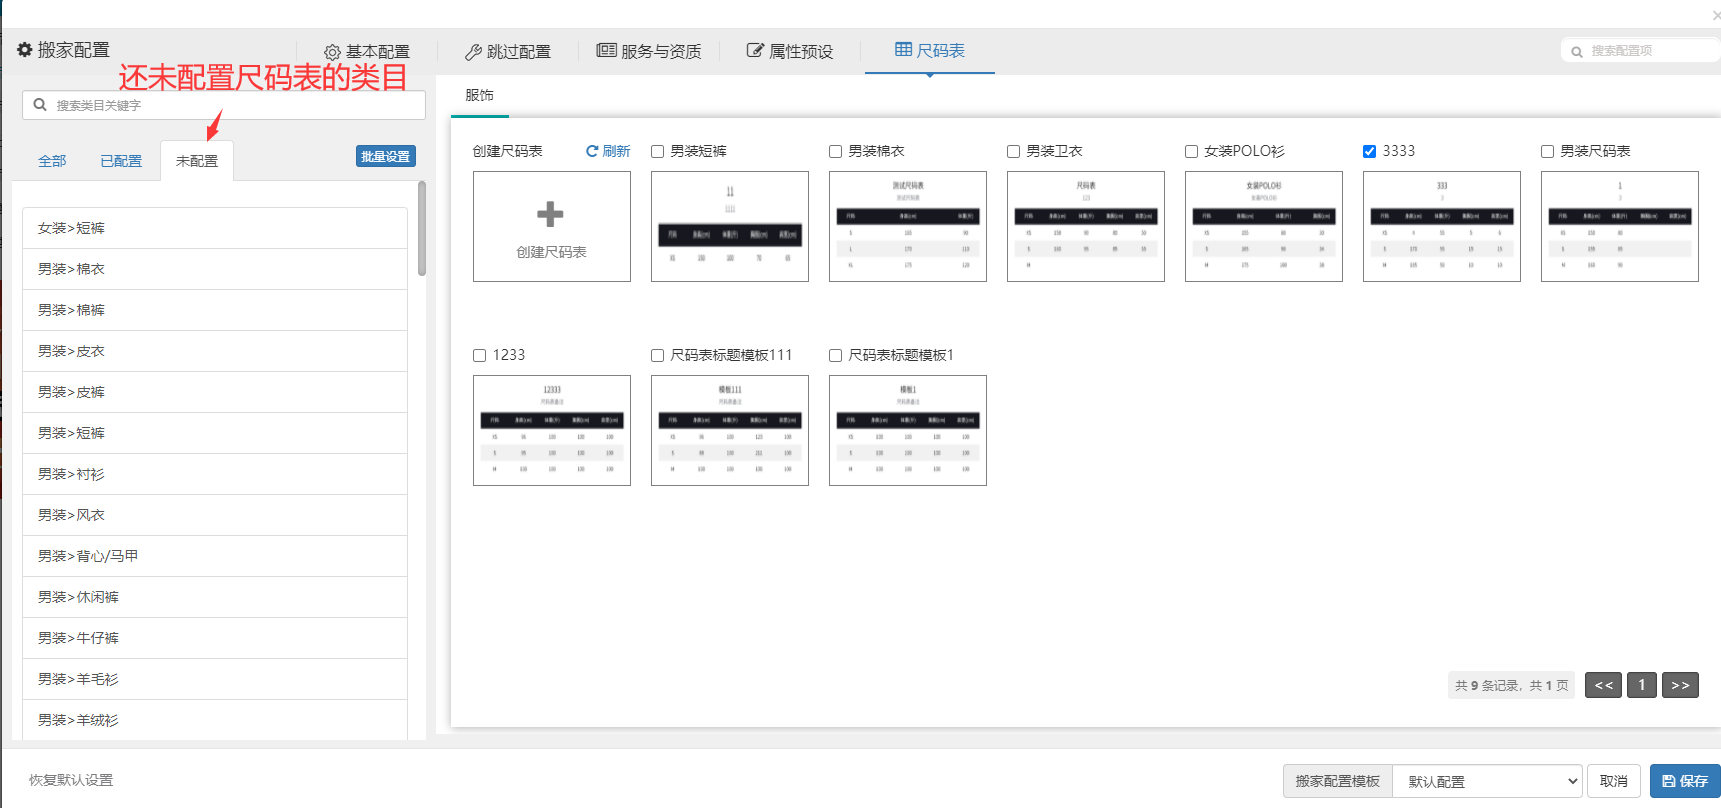Click the table icon beside 尺码表
Image resolution: width=1721 pixels, height=808 pixels.
[903, 50]
